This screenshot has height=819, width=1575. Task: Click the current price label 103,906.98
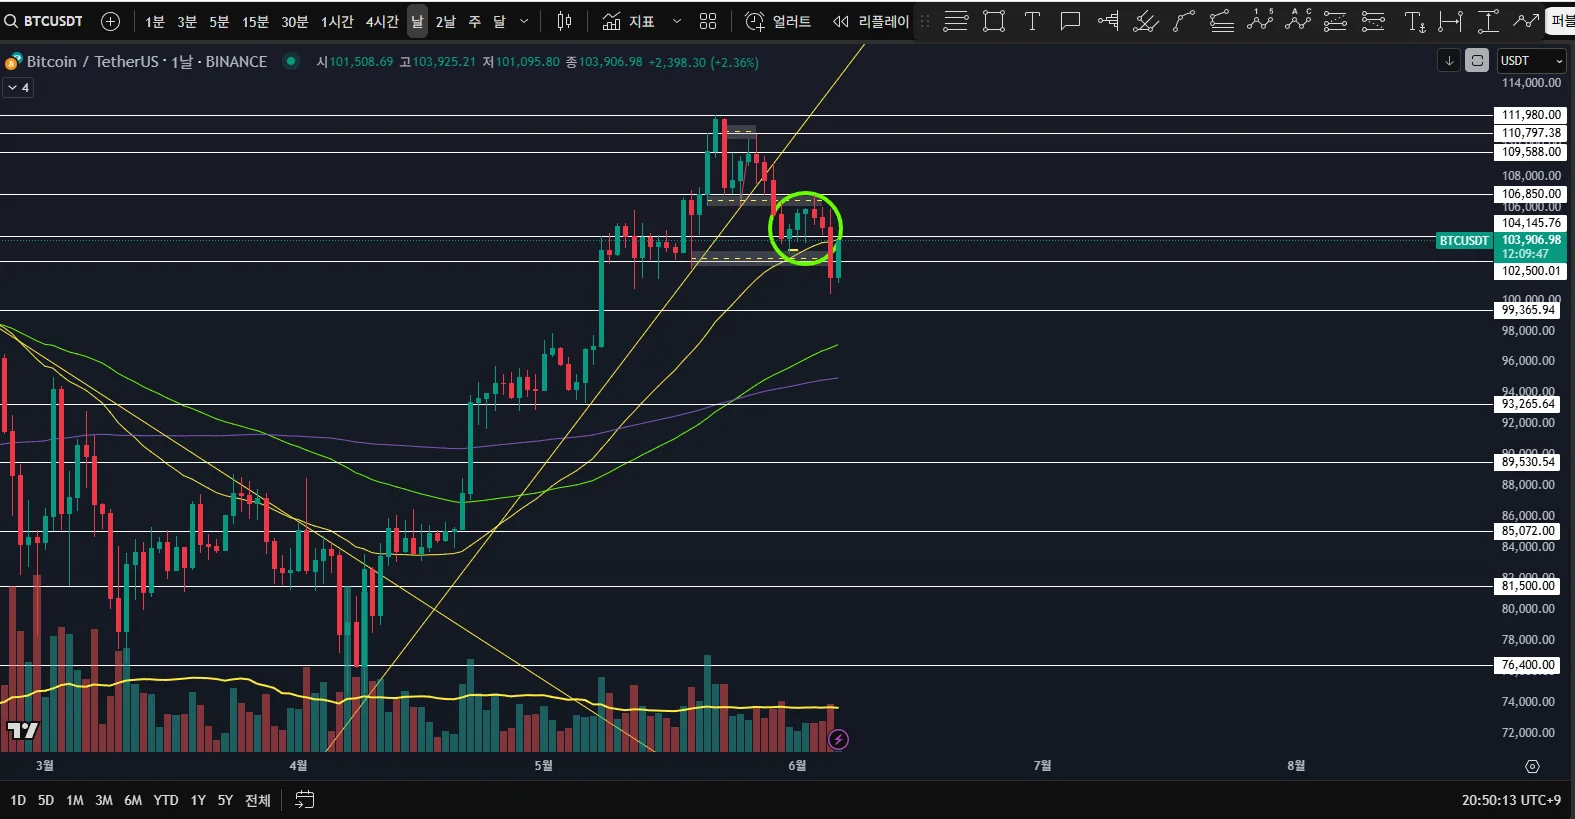coord(1531,240)
